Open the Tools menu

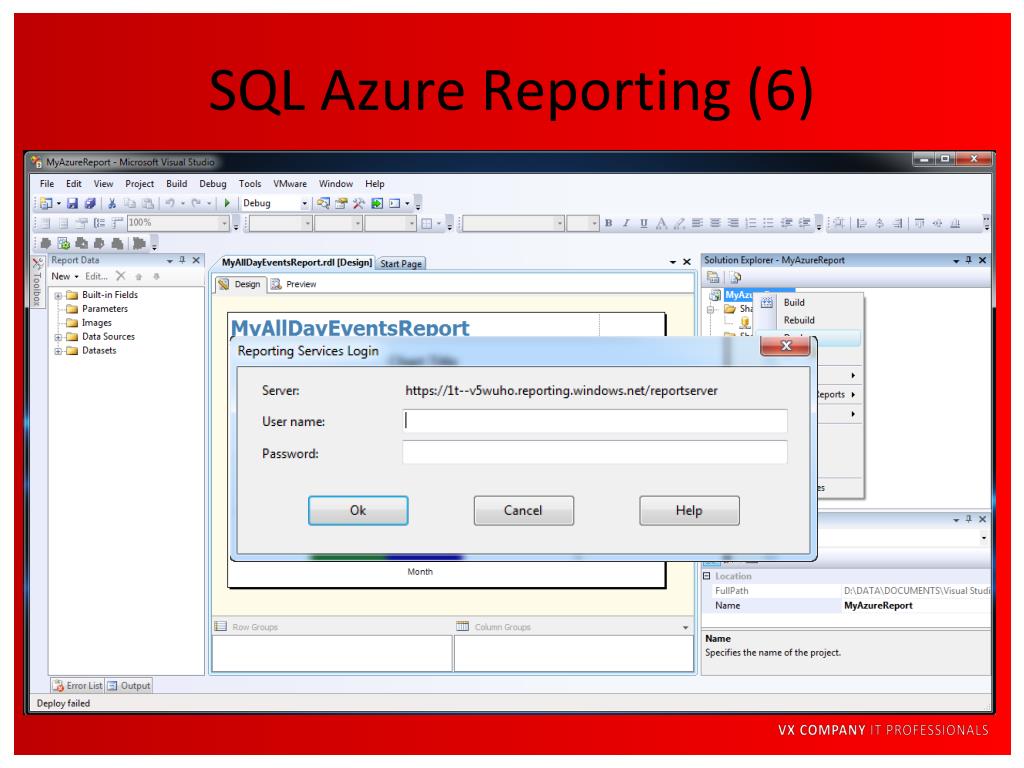tap(249, 184)
